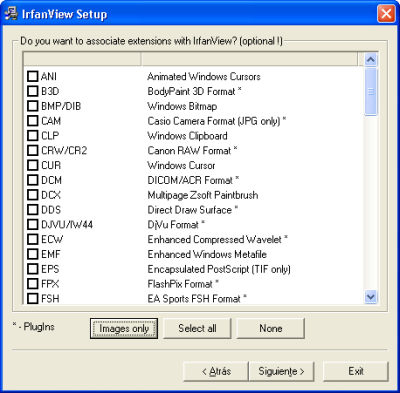Click the Select all button
The image size is (400, 393).
197,328
